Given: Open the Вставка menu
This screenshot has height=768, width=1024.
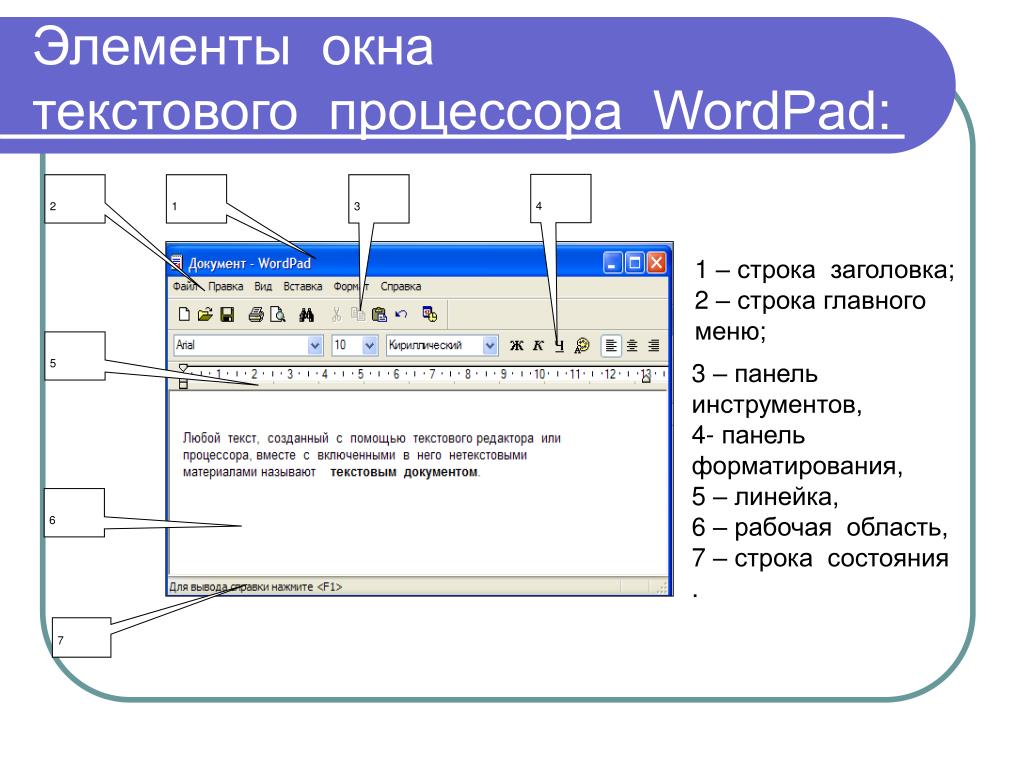Looking at the screenshot, I should (x=303, y=287).
